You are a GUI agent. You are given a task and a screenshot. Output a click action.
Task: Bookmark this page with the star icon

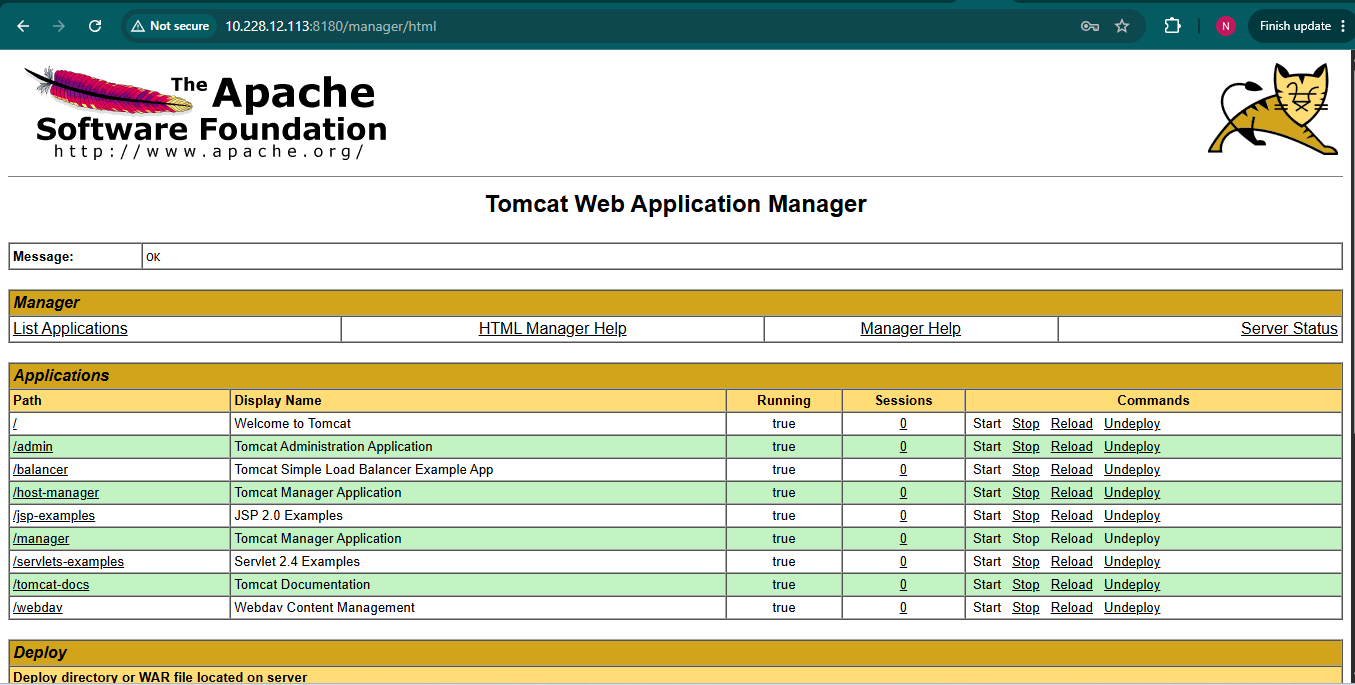click(x=1122, y=26)
